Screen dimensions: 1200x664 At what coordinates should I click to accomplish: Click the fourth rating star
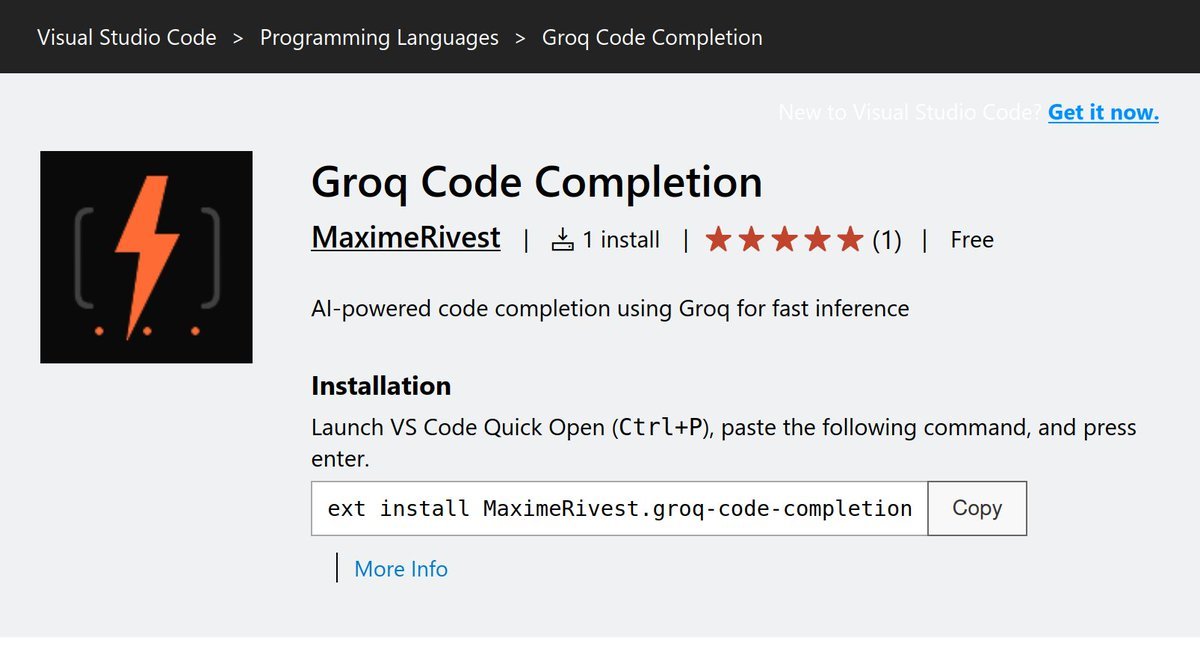pyautogui.click(x=817, y=240)
